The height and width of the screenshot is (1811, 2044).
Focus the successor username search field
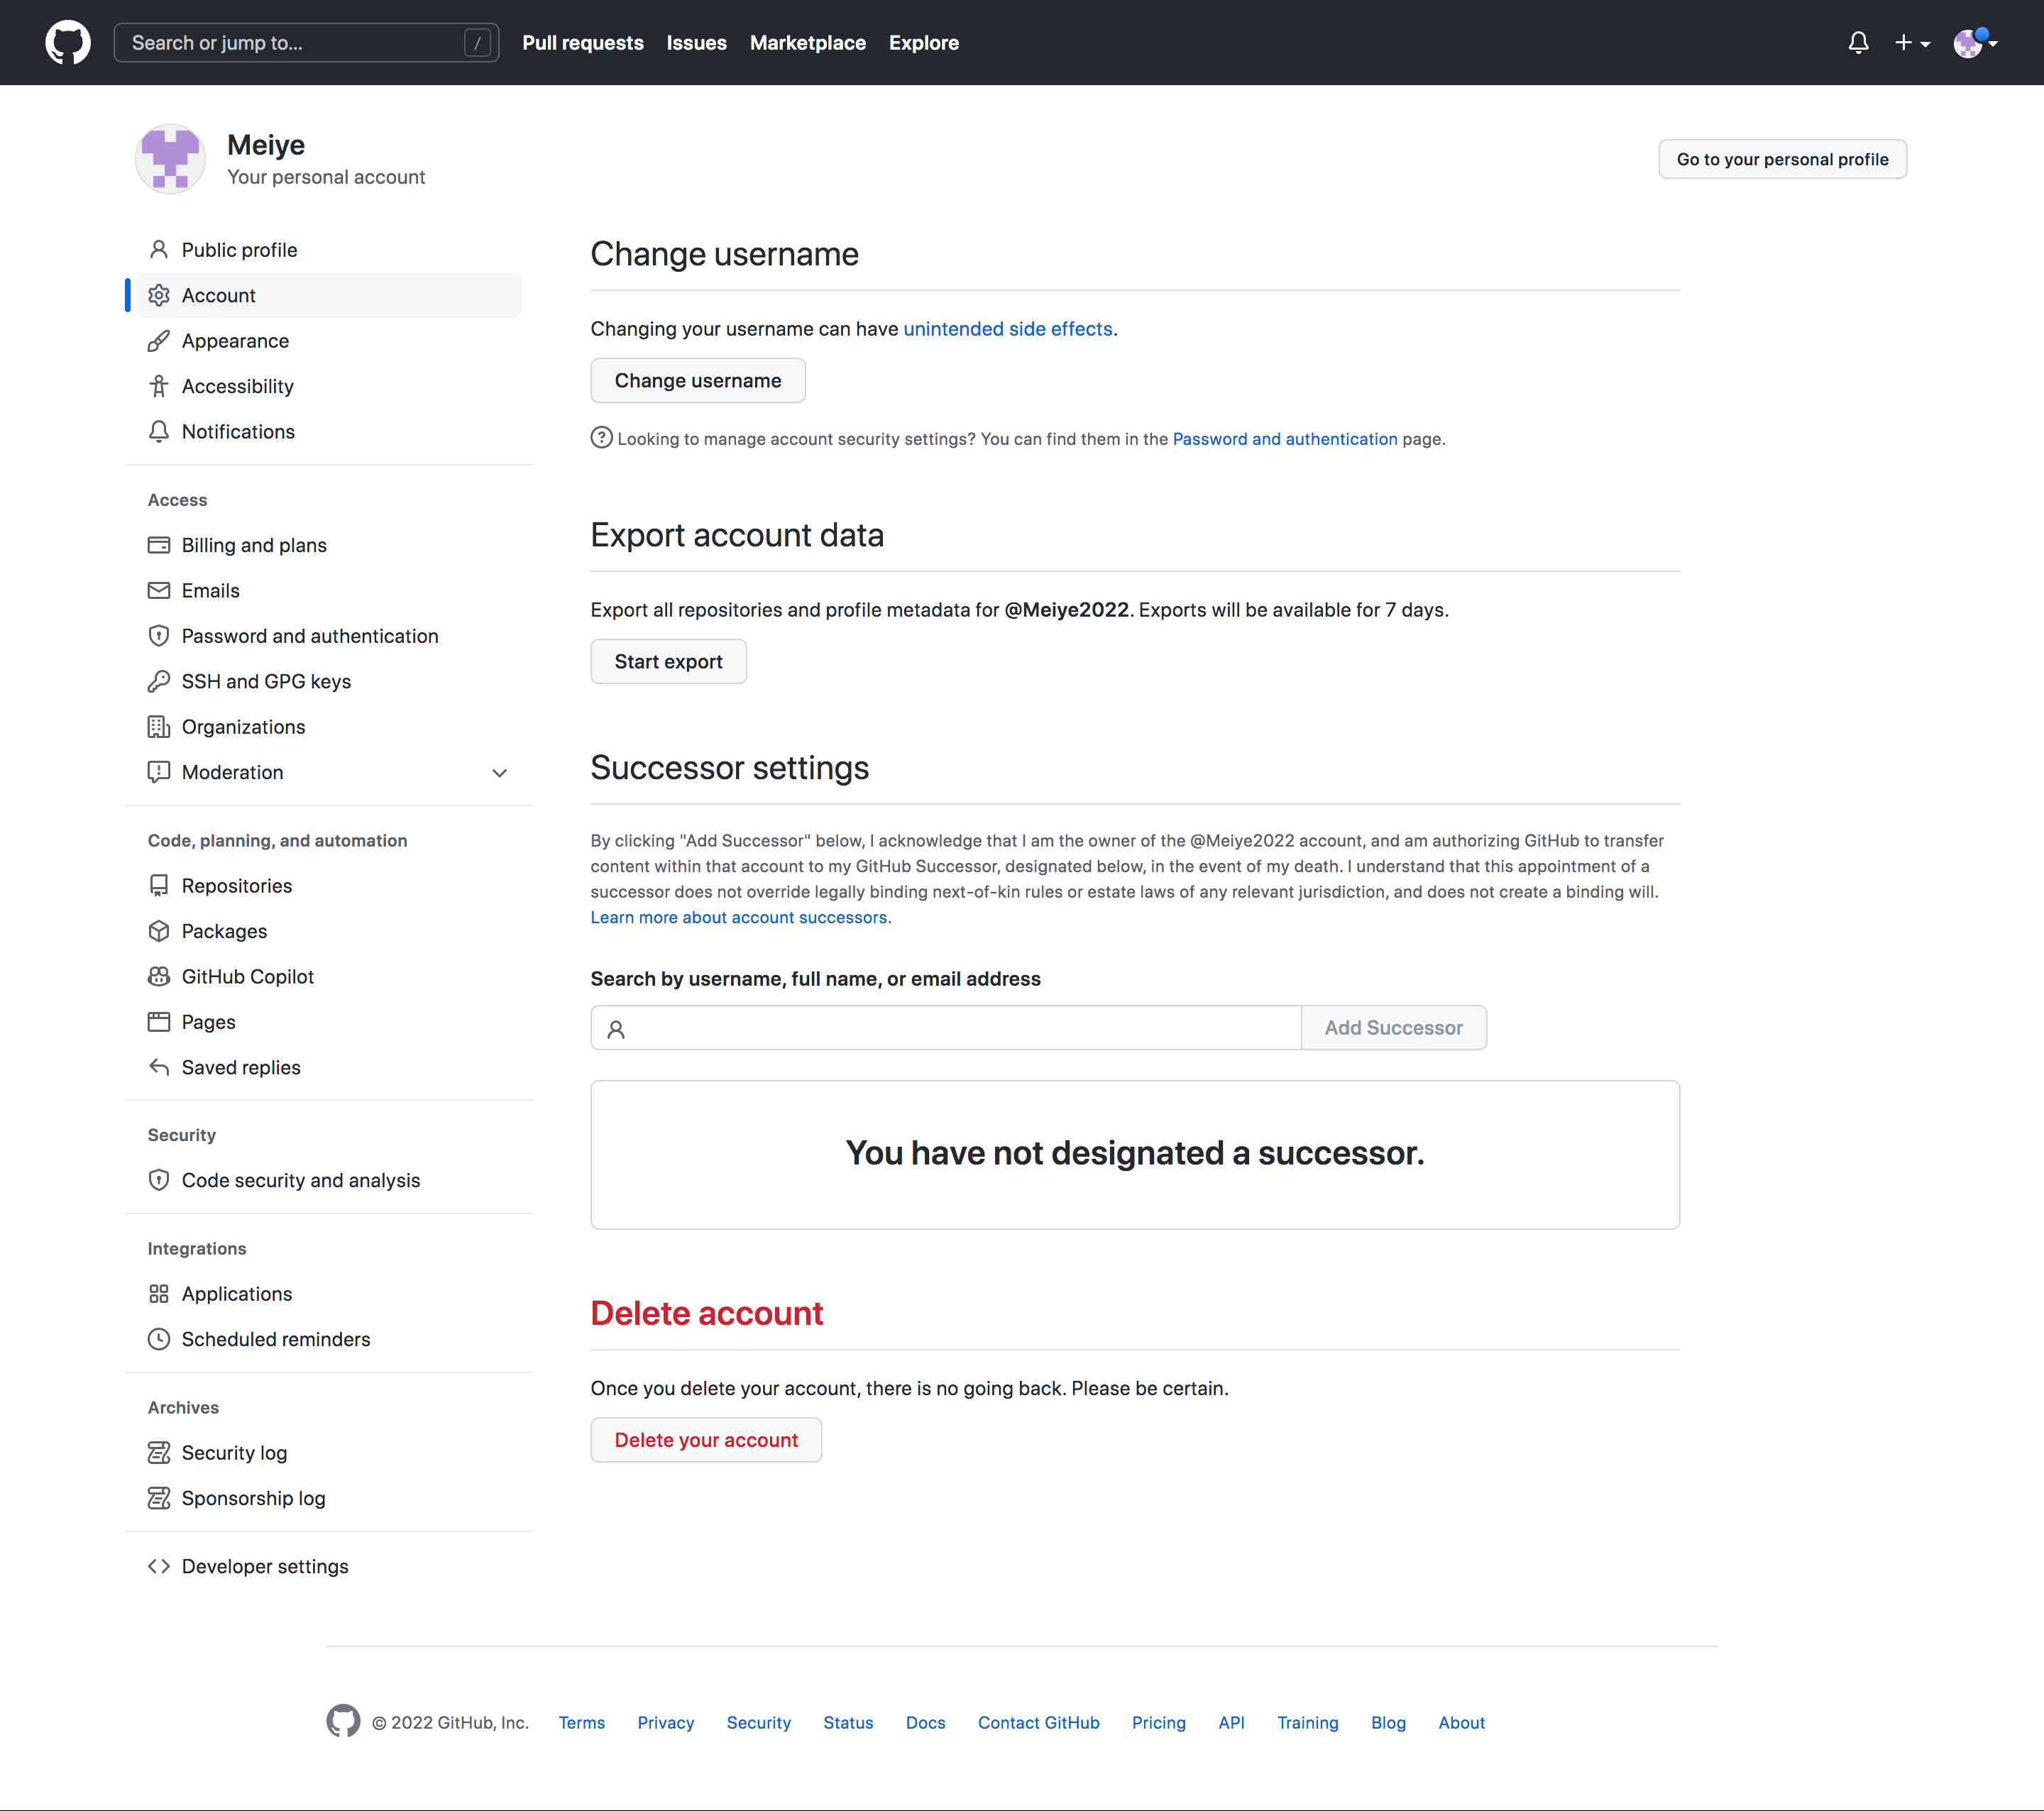click(946, 1028)
